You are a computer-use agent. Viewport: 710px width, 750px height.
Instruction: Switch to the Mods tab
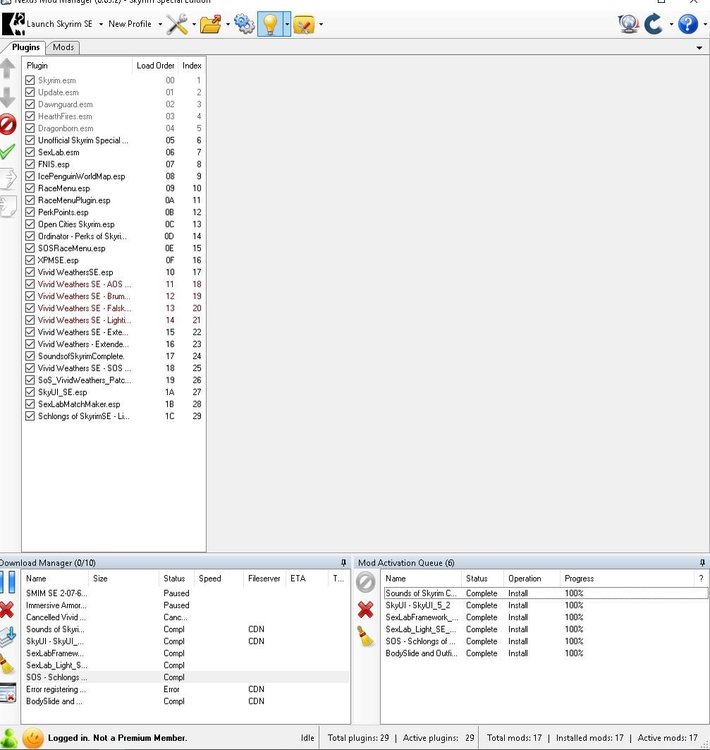tap(63, 47)
